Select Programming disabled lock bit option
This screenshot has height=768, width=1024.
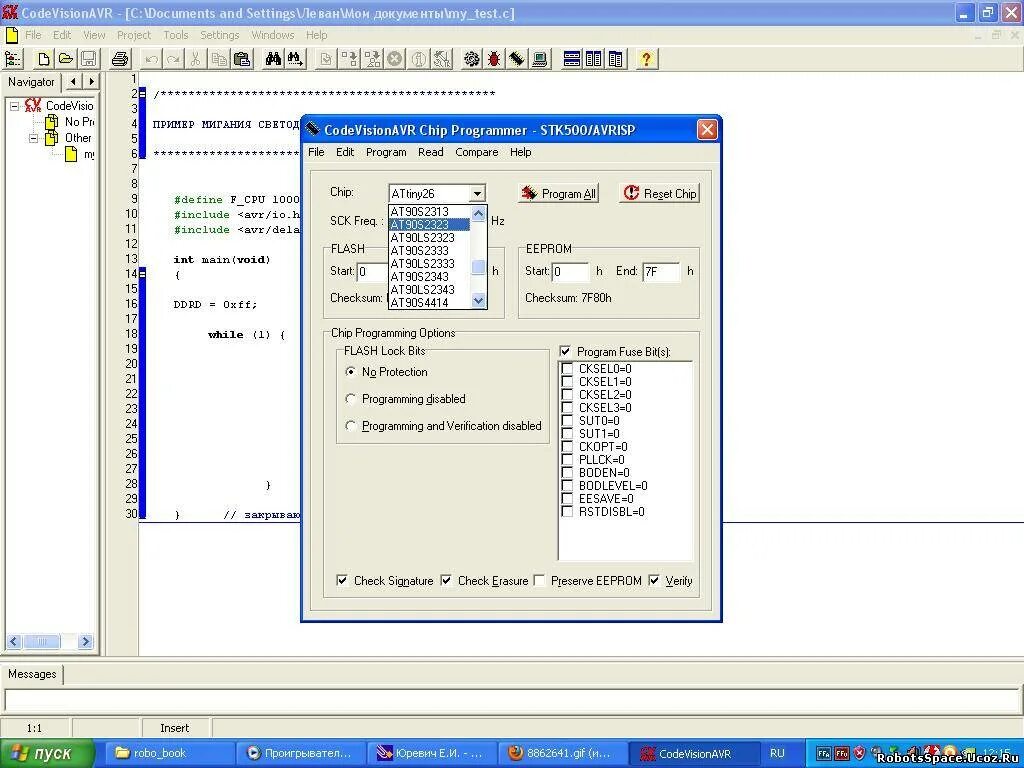pyautogui.click(x=351, y=399)
